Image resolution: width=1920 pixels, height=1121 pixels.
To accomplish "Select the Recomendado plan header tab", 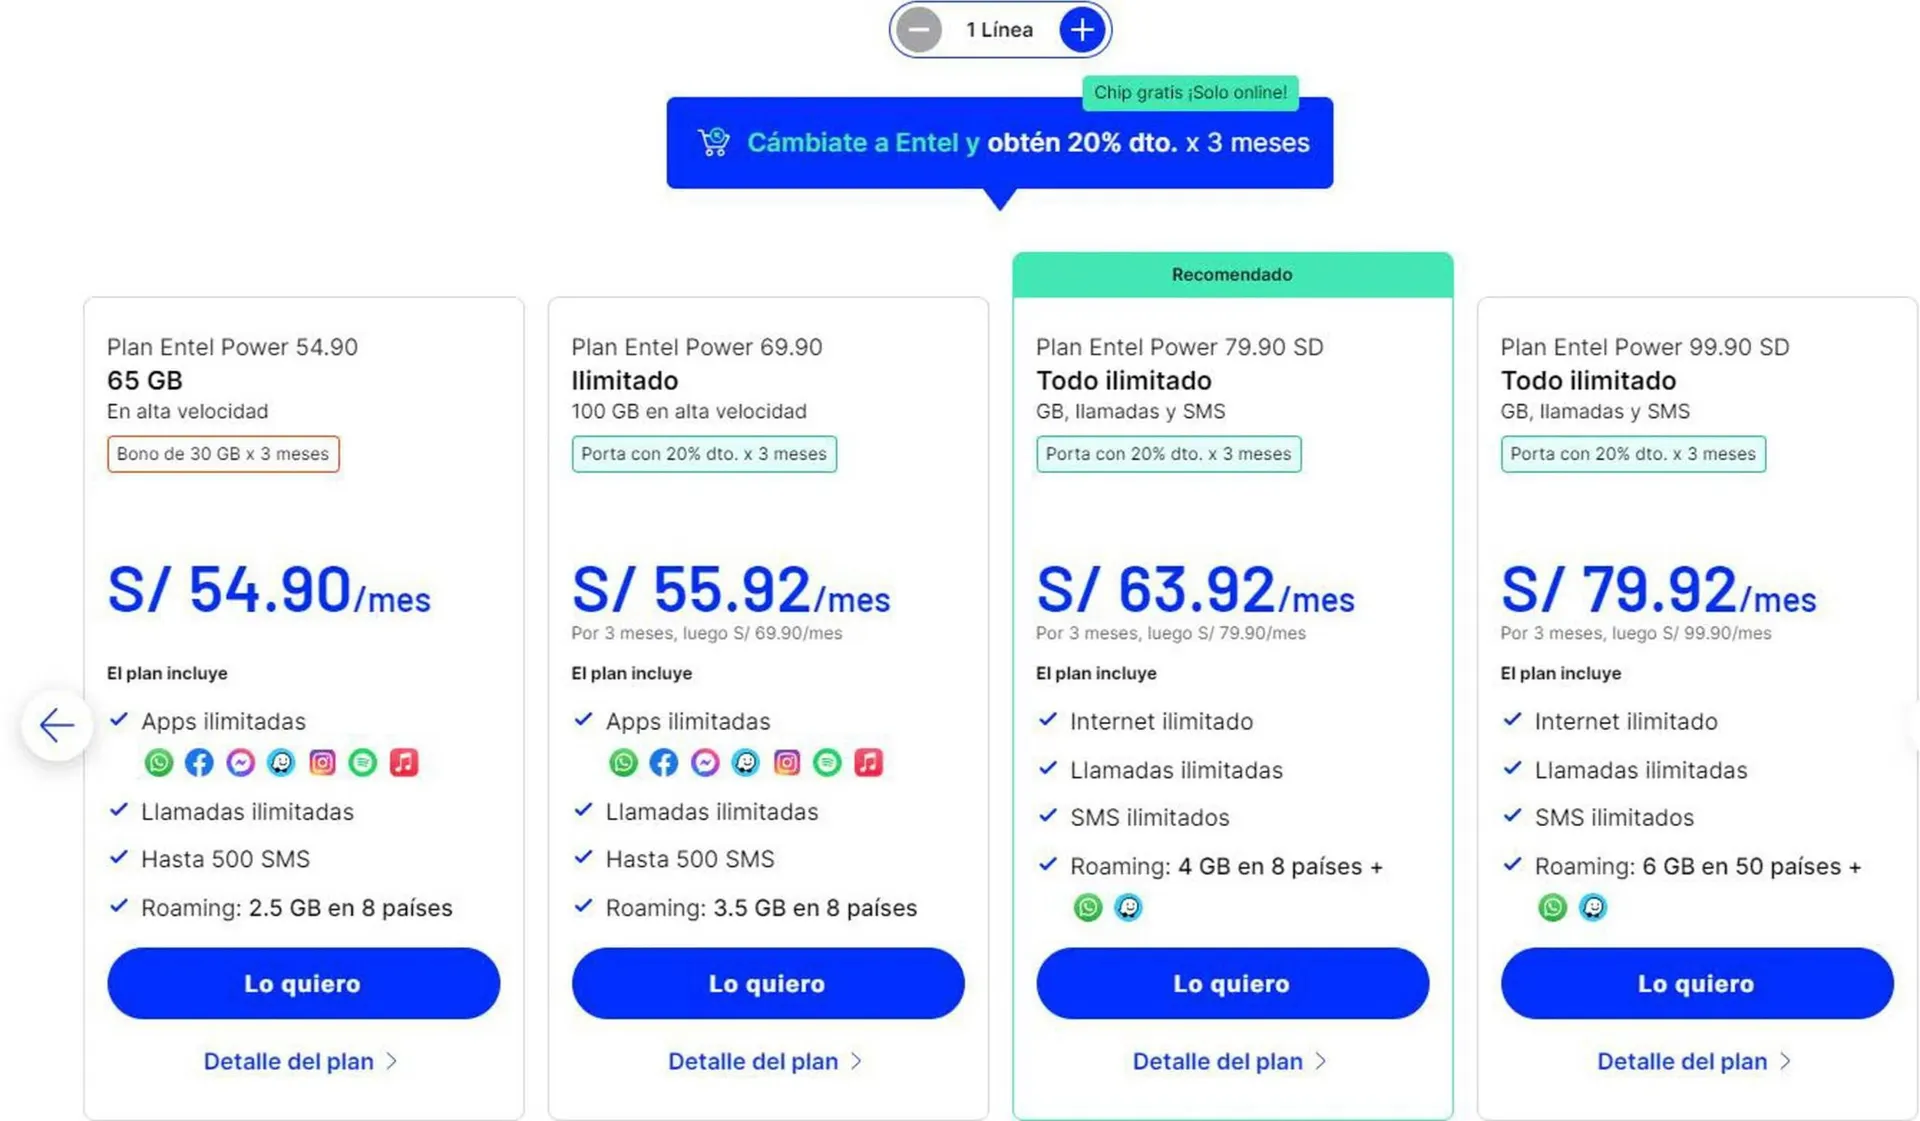I will coord(1232,275).
